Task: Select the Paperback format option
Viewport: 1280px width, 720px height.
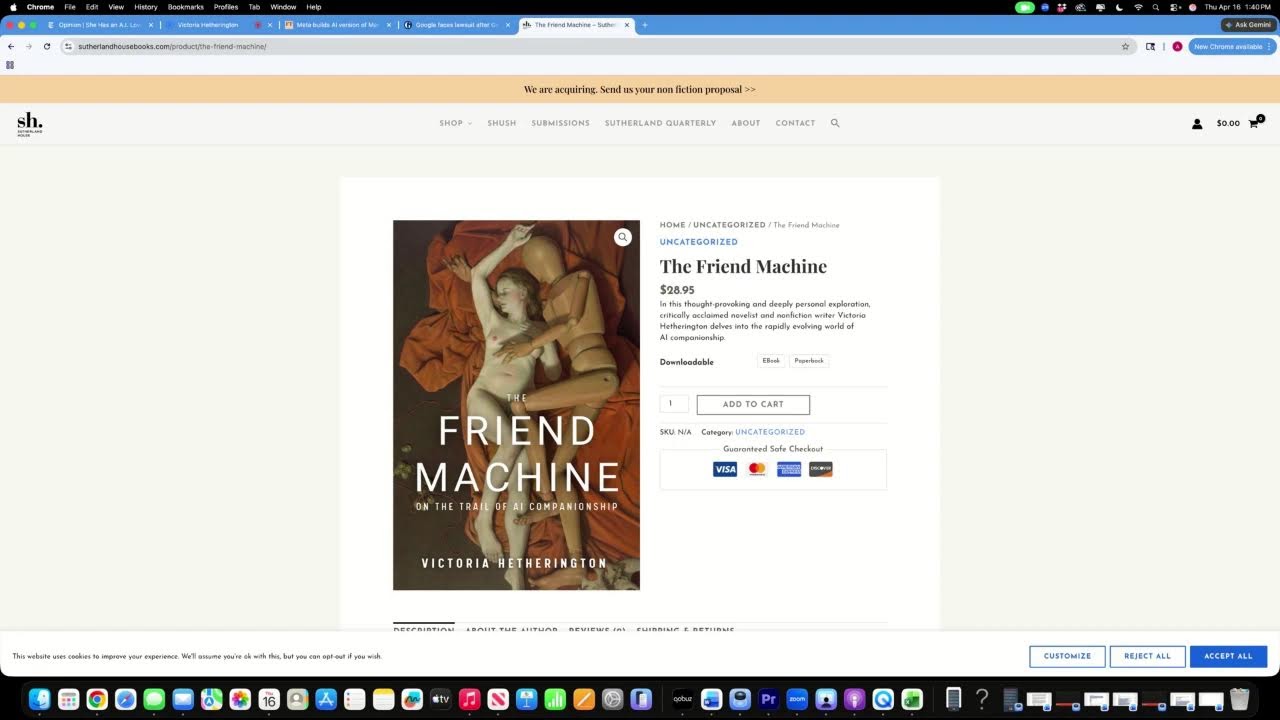Action: coord(809,361)
